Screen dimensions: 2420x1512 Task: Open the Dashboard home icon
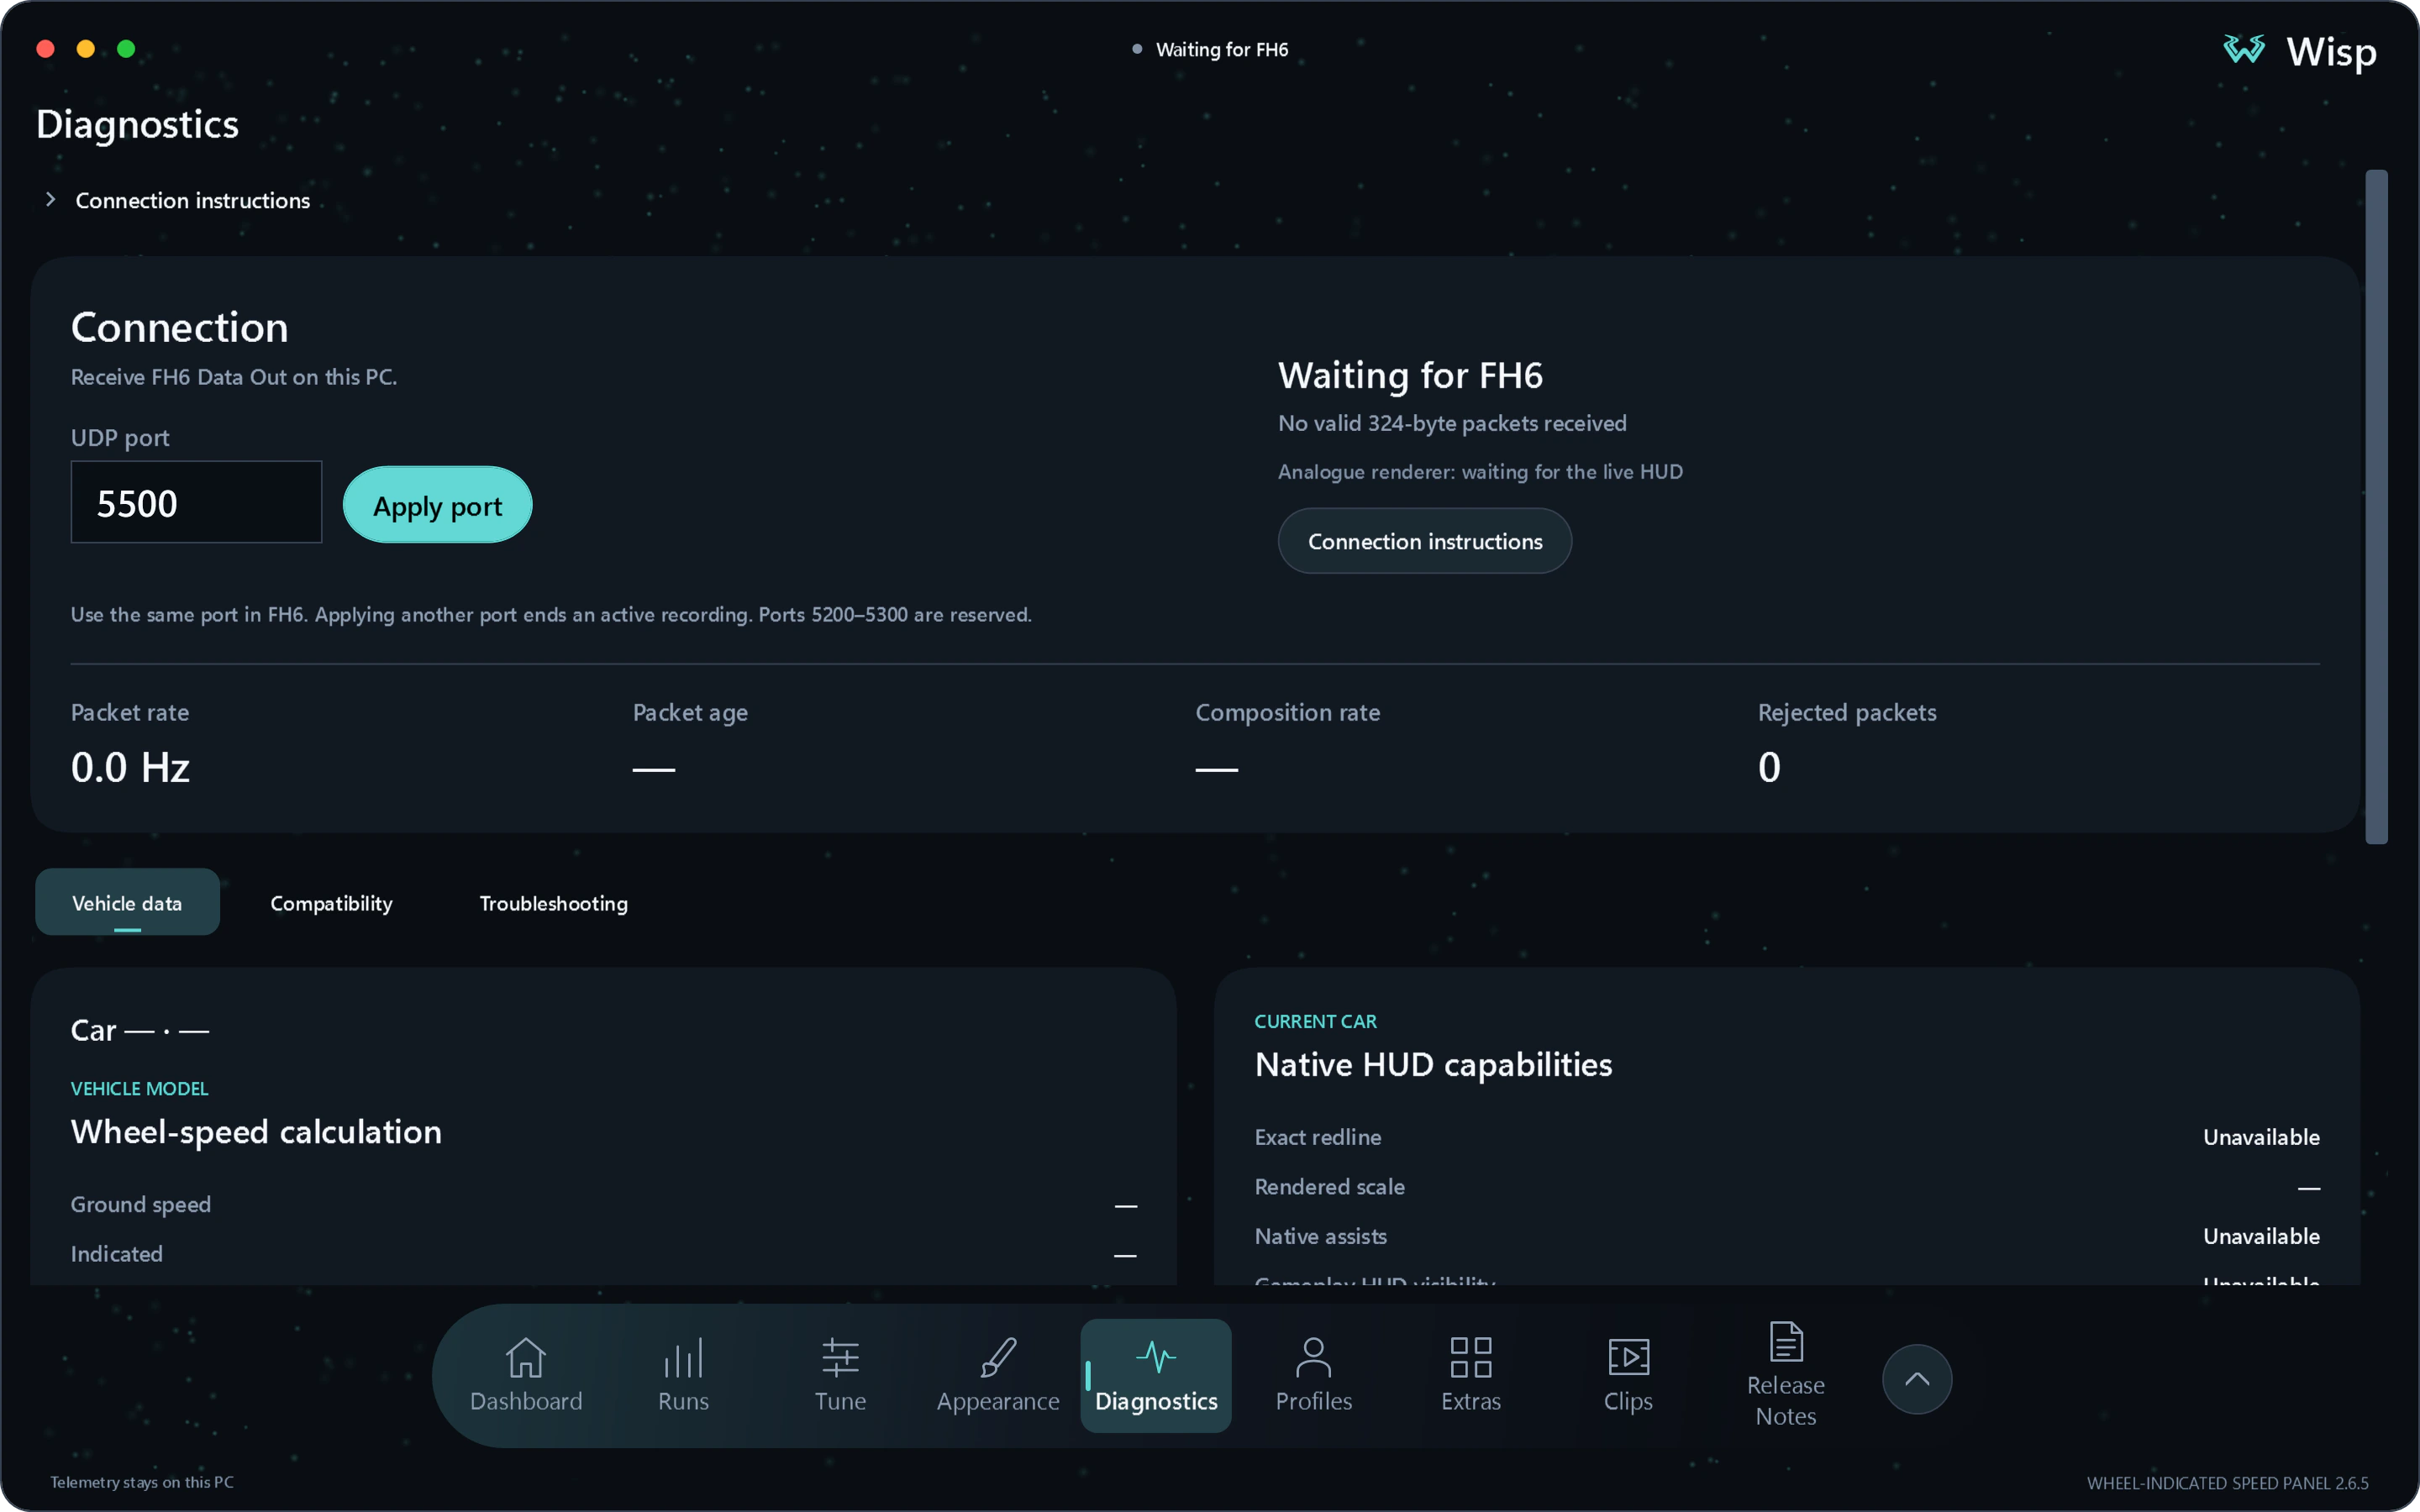click(x=525, y=1357)
